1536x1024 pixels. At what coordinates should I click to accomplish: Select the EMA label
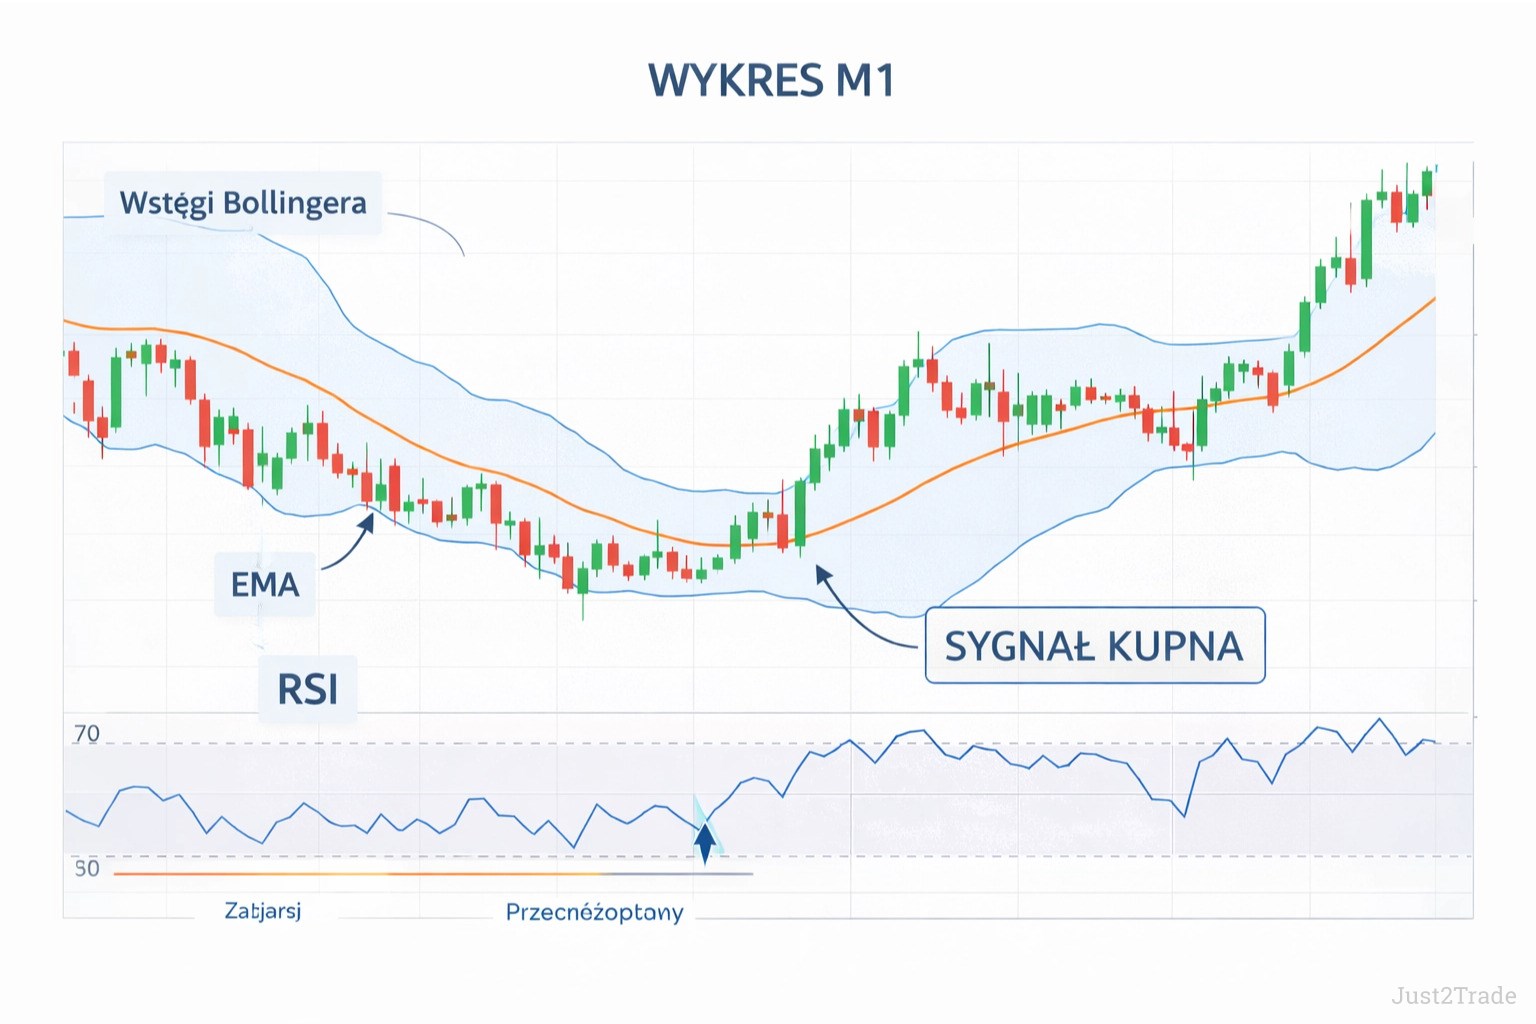pos(265,584)
